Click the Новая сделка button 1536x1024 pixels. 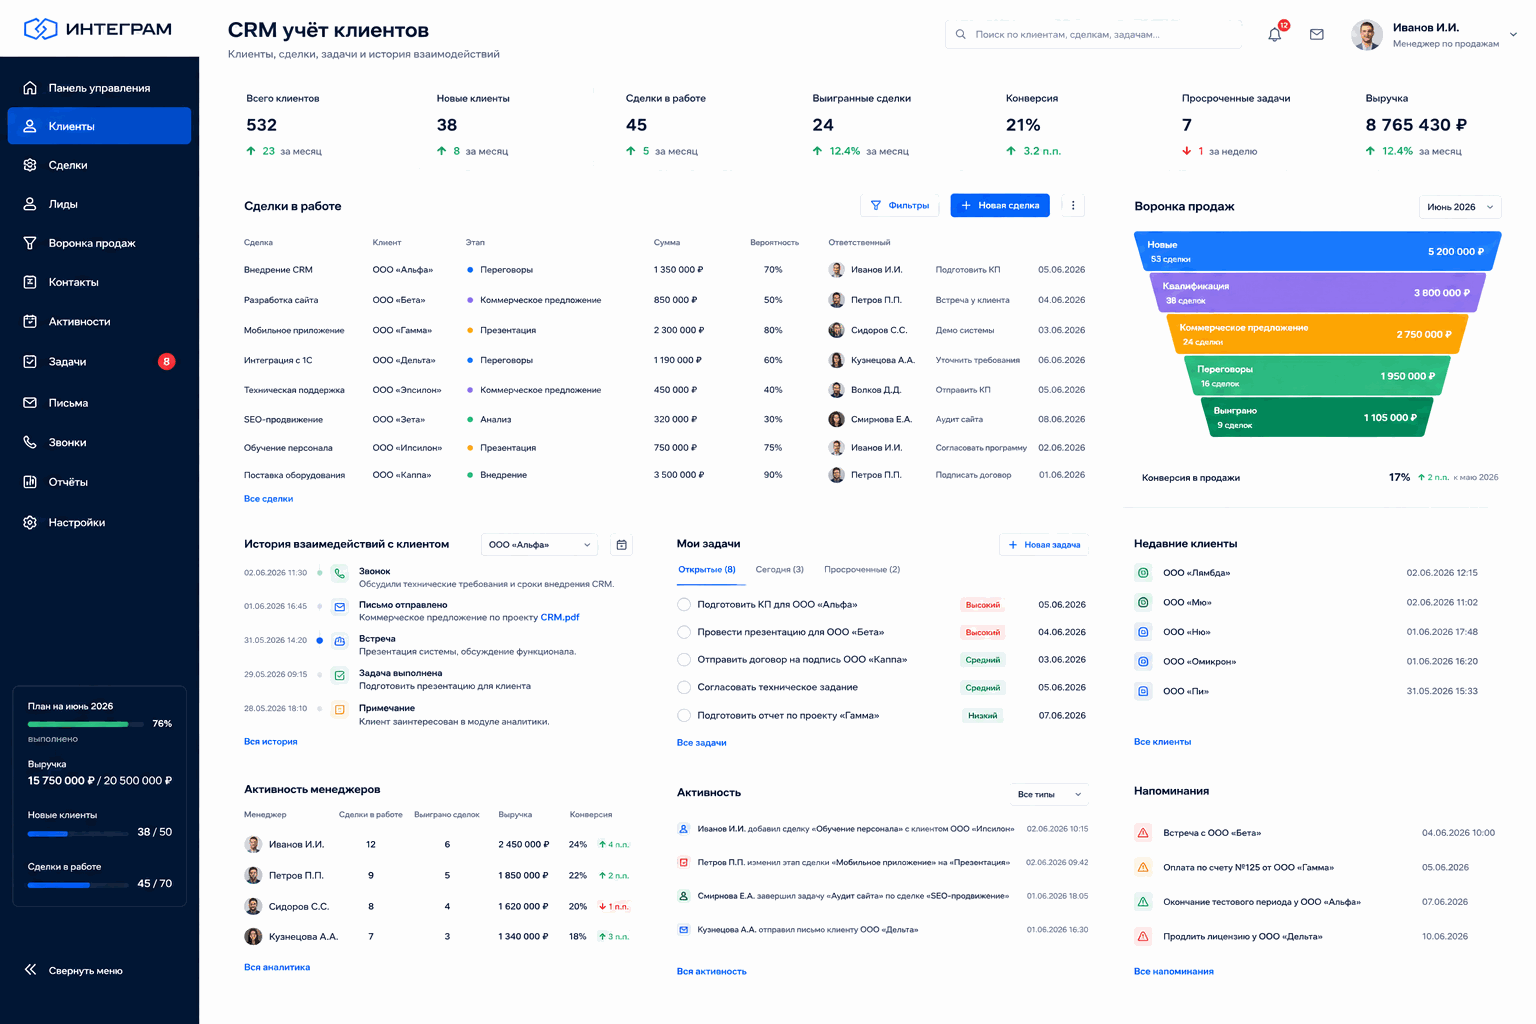[1000, 205]
